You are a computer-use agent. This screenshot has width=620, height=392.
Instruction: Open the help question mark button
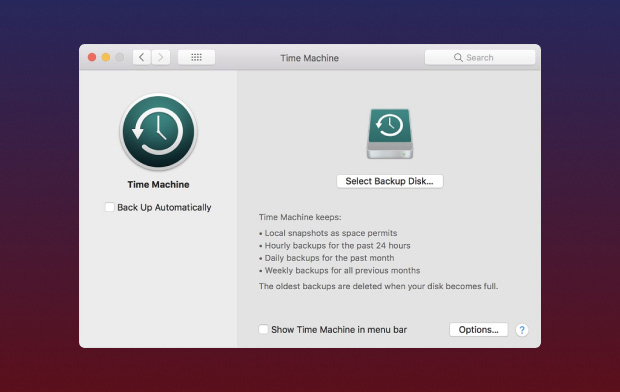click(x=522, y=330)
